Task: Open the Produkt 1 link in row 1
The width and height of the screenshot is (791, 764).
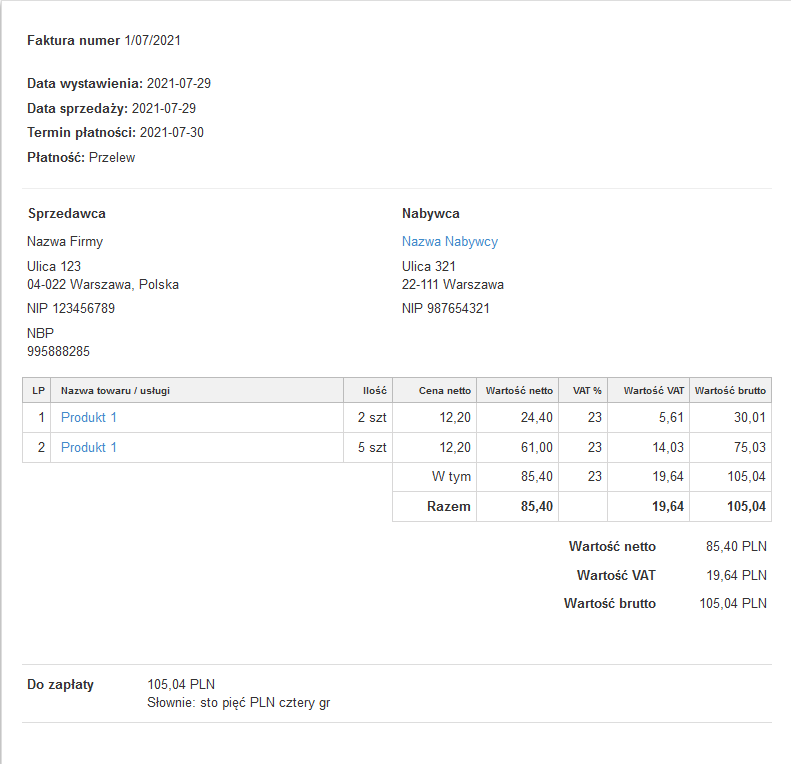Action: click(x=89, y=418)
